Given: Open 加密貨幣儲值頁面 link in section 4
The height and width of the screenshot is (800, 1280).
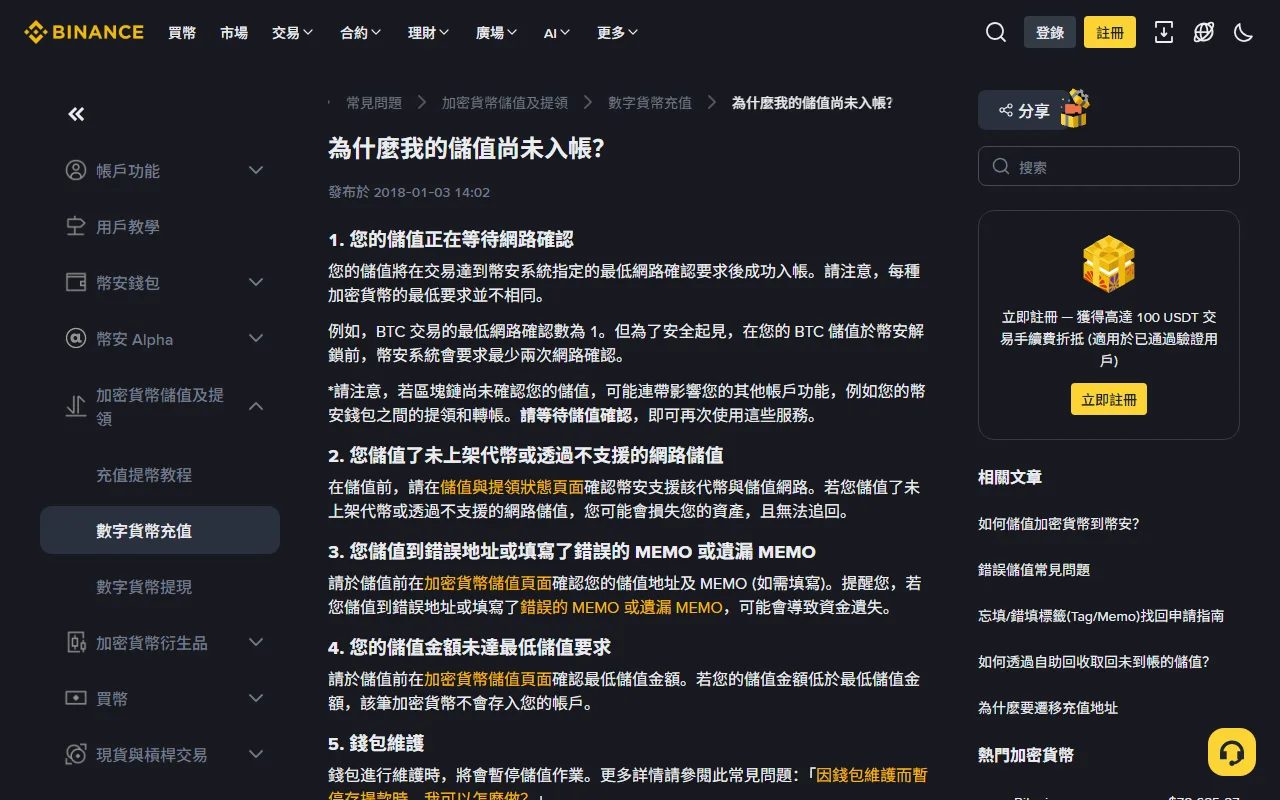Looking at the screenshot, I should (488, 679).
